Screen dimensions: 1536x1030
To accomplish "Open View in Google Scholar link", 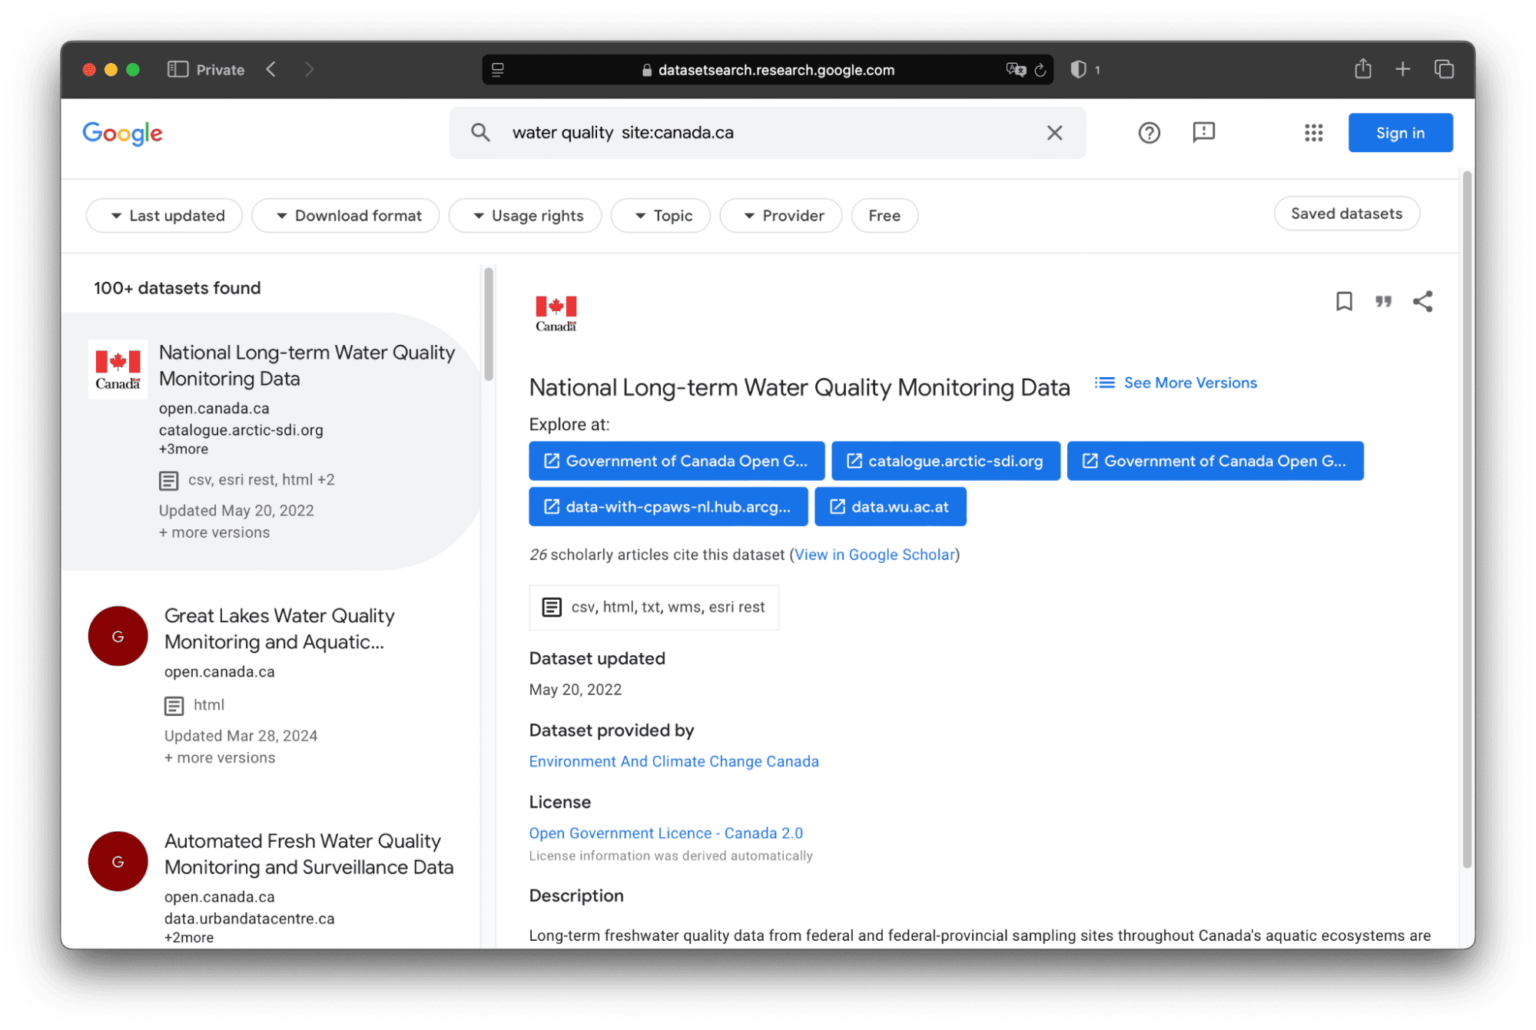I will click(x=875, y=555).
